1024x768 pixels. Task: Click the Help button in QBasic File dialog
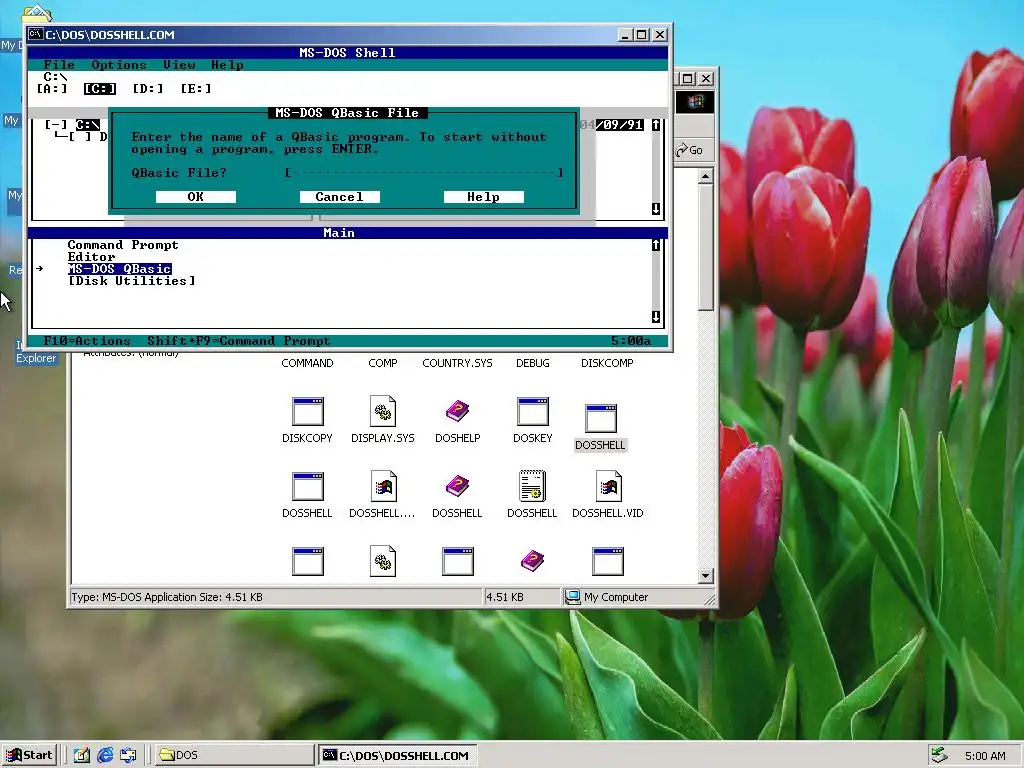tap(484, 197)
